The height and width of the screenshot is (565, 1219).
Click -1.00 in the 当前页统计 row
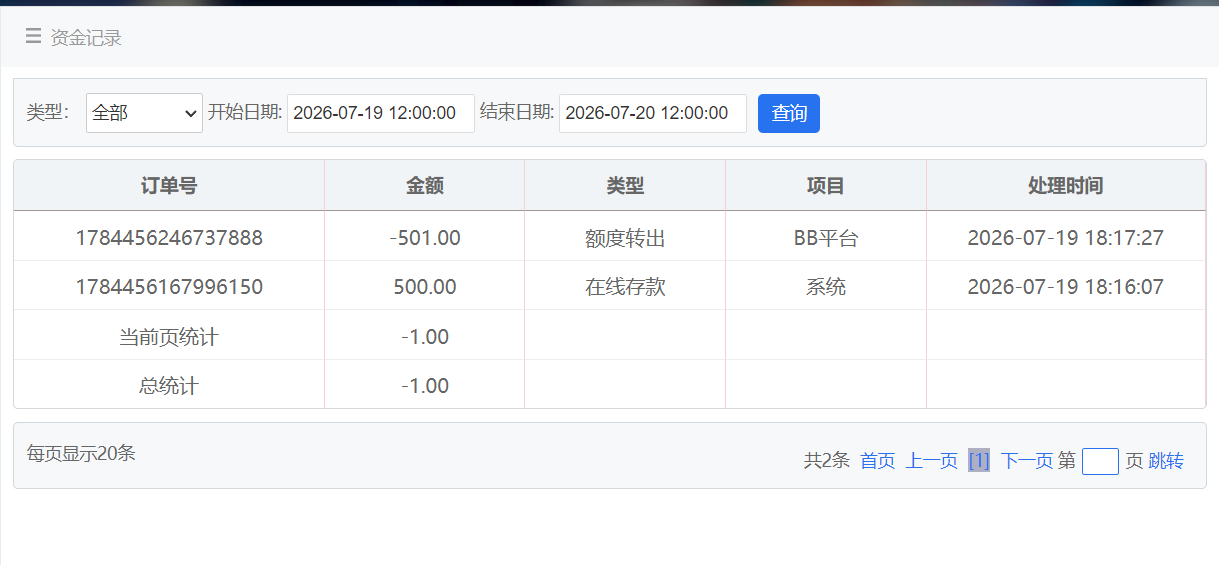[425, 337]
